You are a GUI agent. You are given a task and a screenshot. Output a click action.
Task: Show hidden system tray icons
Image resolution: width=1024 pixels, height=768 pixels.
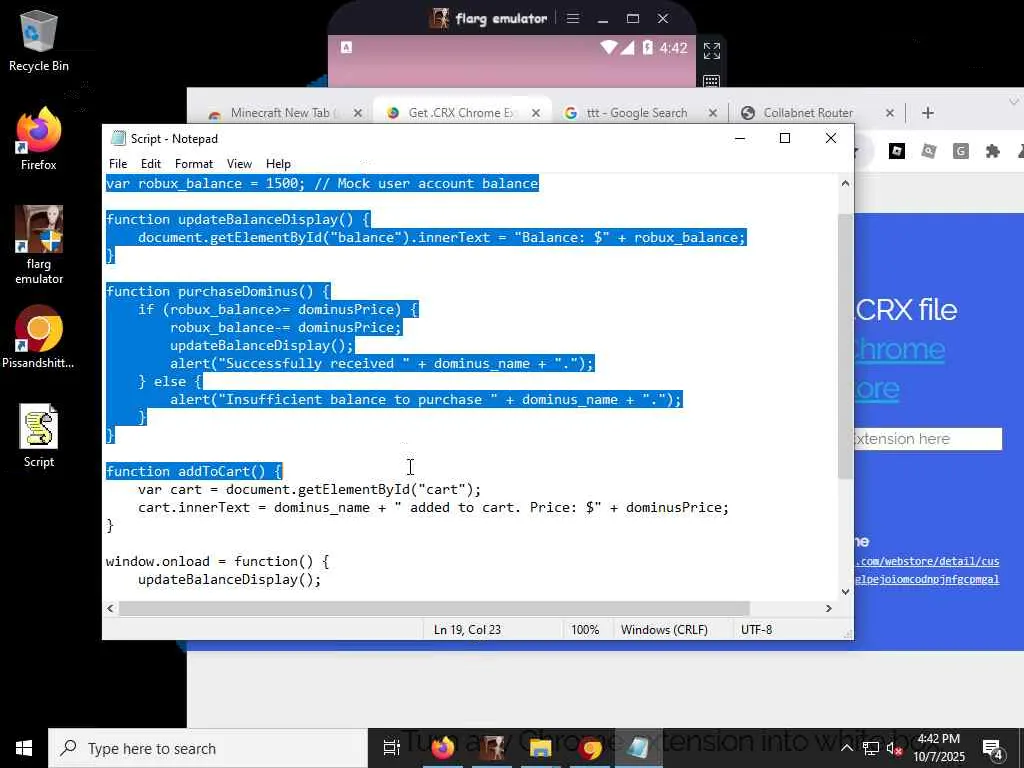[846, 748]
